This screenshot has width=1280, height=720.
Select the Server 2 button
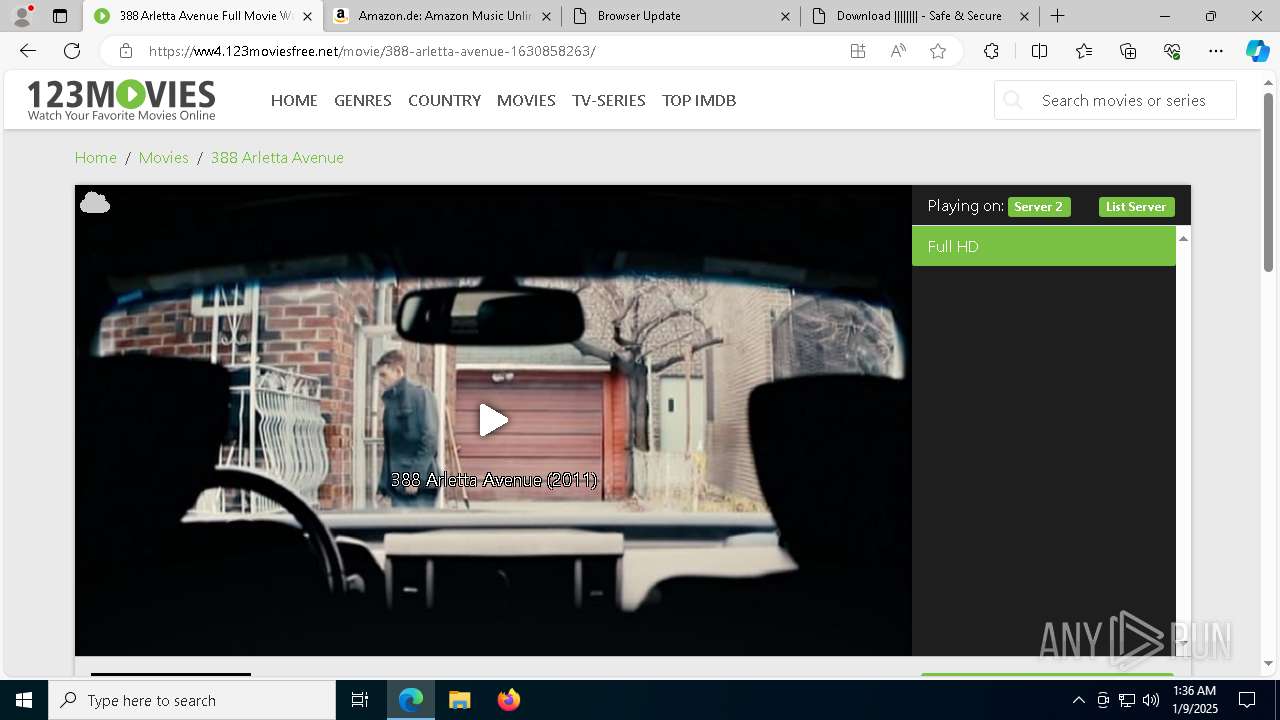(x=1038, y=207)
